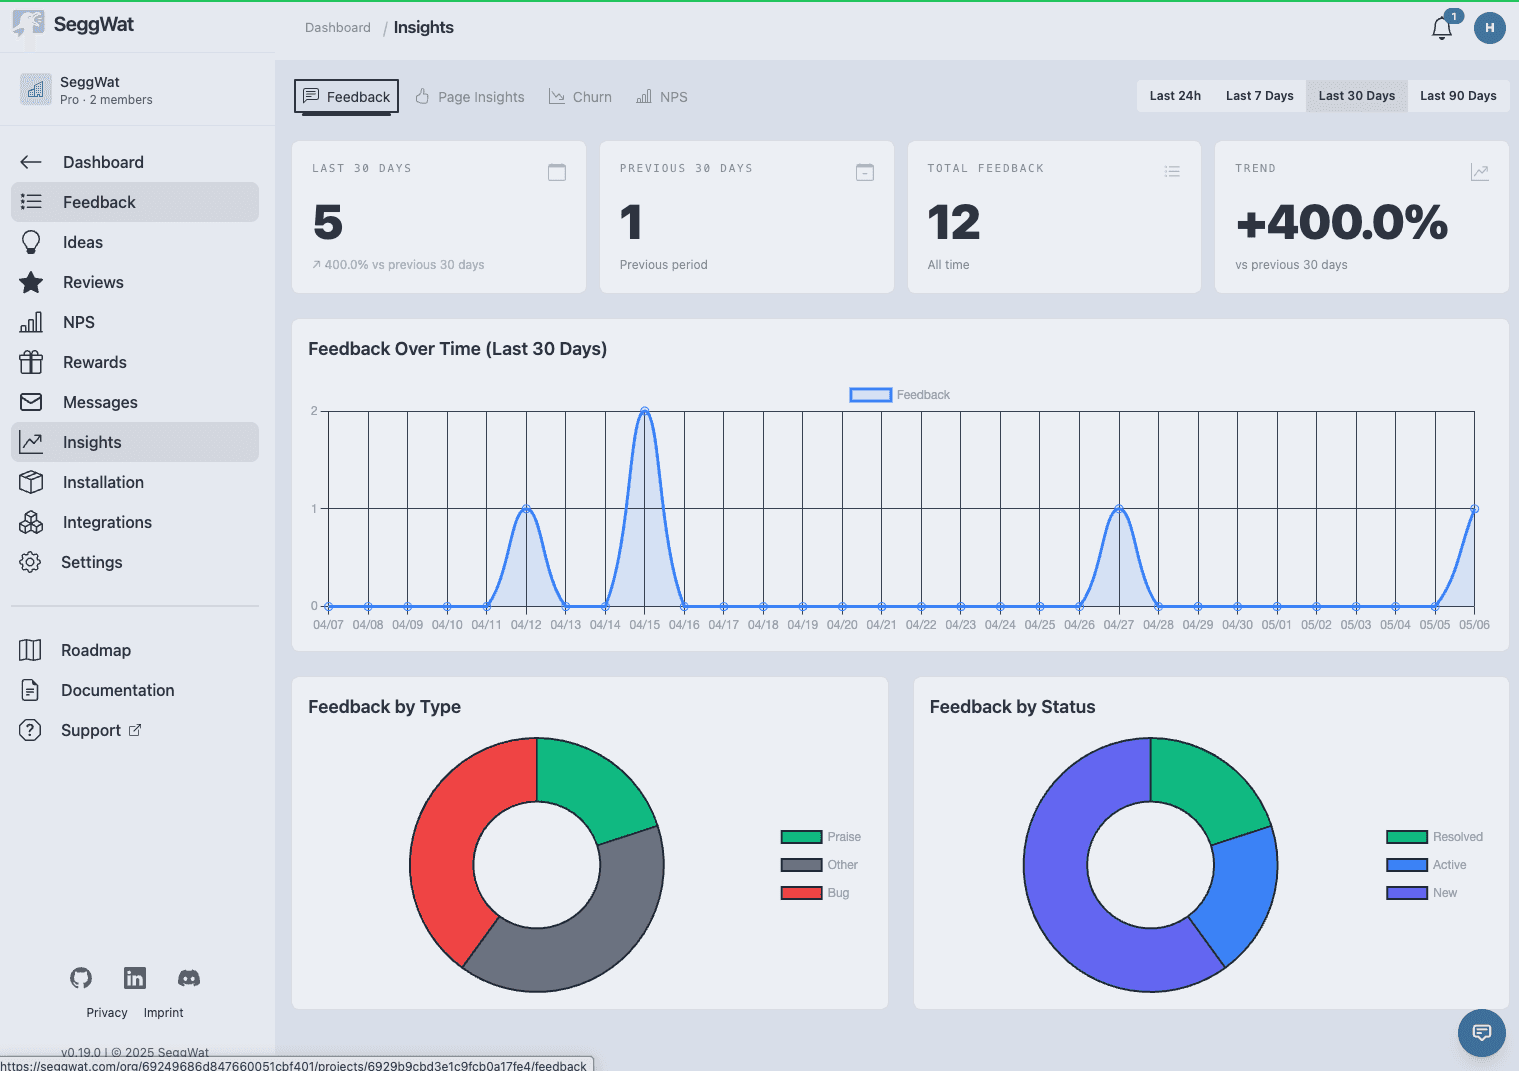
Task: Click the '12' total feedback value
Action: (x=954, y=222)
